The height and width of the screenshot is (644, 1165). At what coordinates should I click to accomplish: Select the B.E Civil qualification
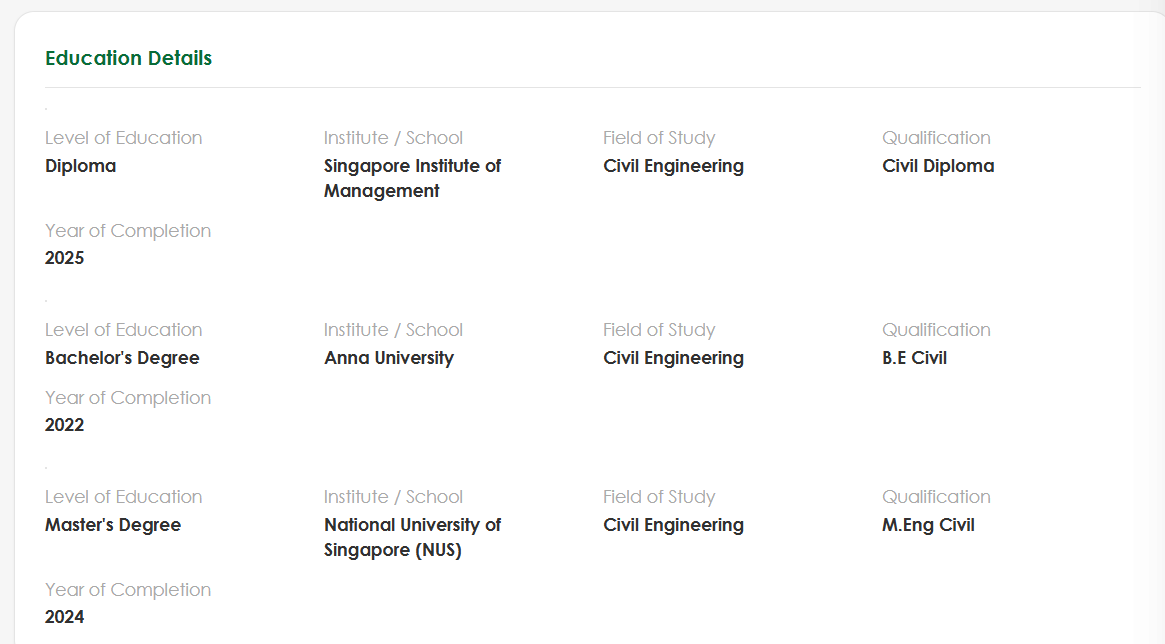pos(914,358)
